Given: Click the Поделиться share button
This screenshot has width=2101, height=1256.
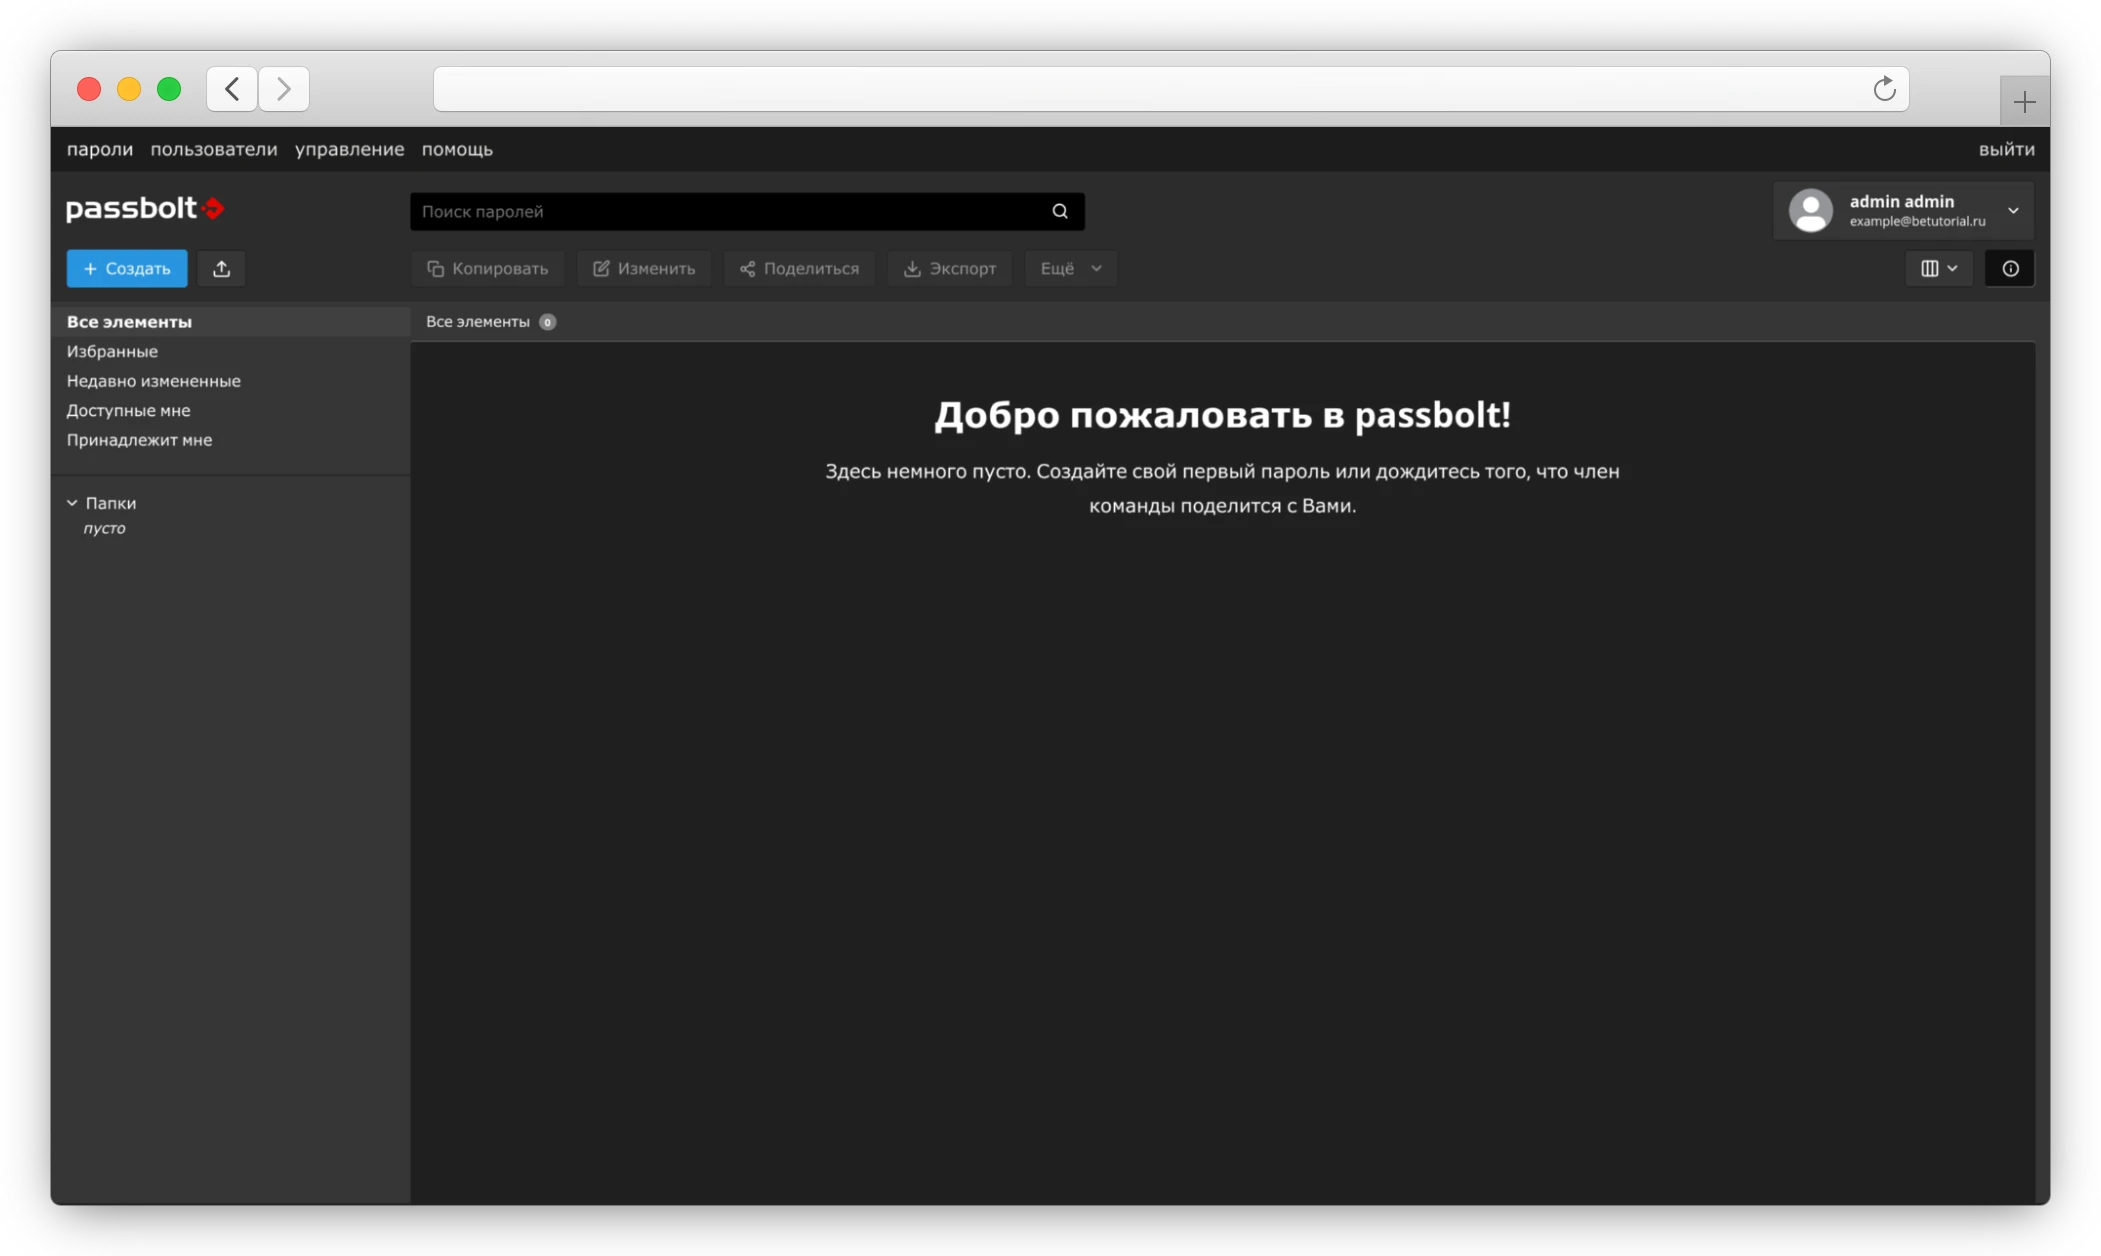Looking at the screenshot, I should pos(799,269).
